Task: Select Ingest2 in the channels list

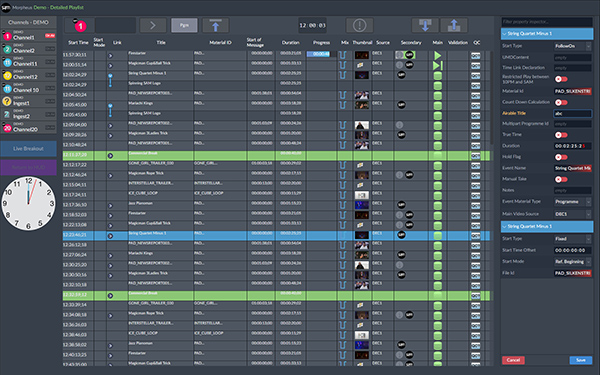Action: coord(29,115)
